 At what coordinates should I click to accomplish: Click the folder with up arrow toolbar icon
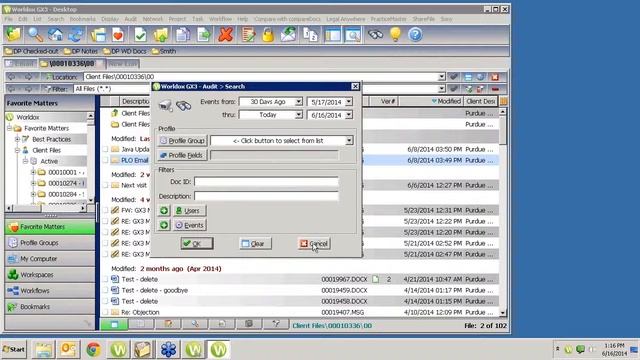click(161, 35)
